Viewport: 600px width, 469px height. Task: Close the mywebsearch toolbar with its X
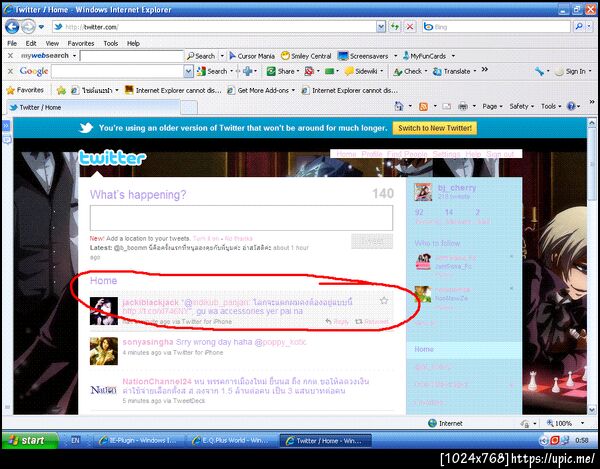(x=10, y=56)
